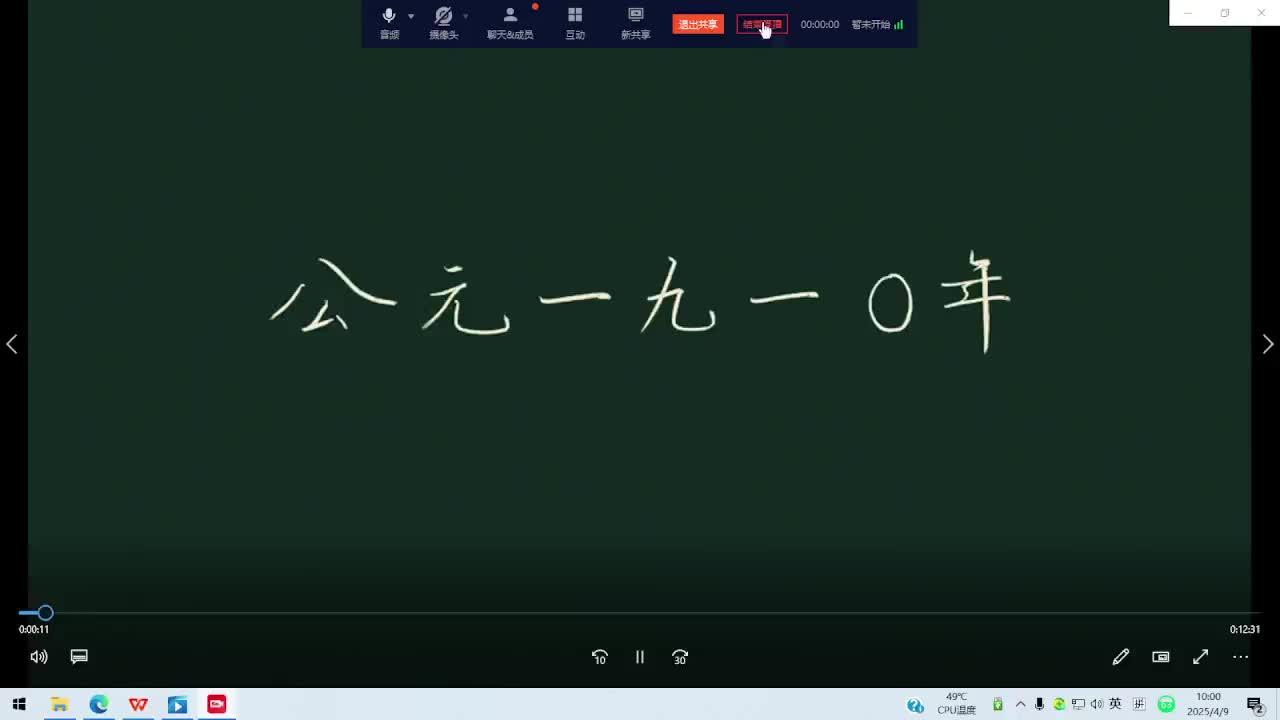
Task: Minimize the window at top right
Action: 1188,13
